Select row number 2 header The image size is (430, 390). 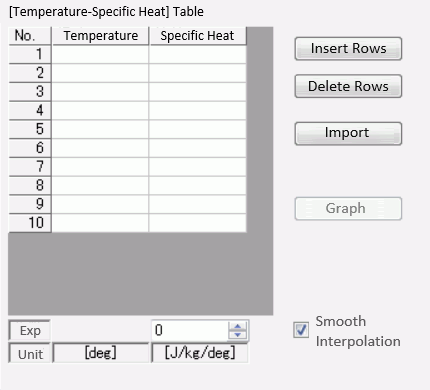point(30,73)
